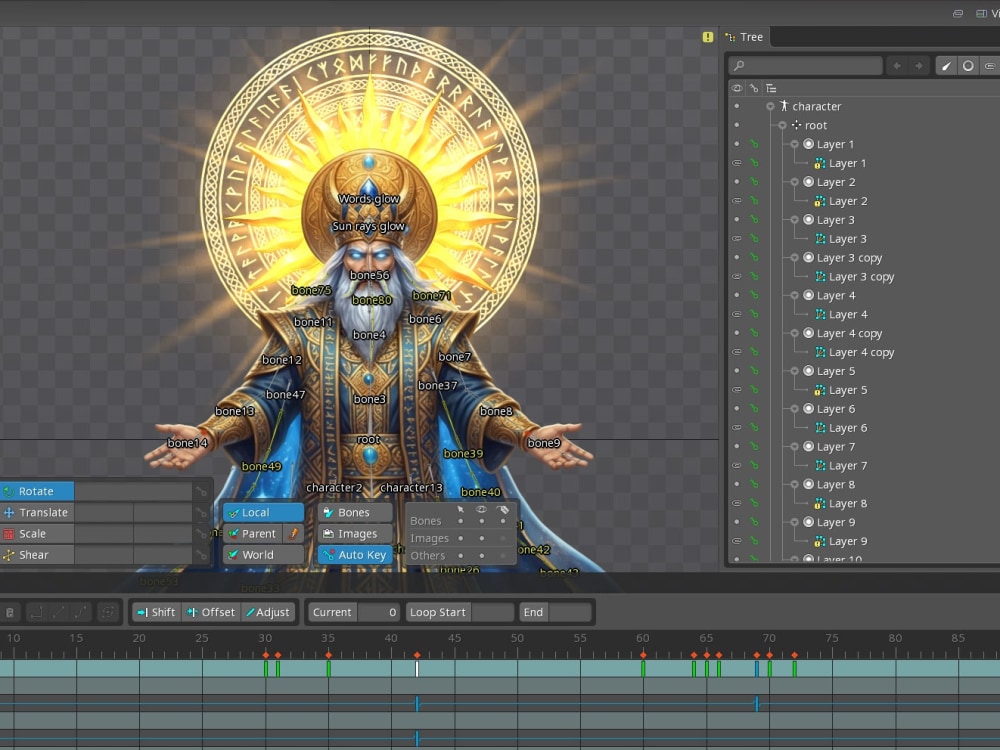
Task: Collapse the Layer 3 slot node
Action: [x=795, y=220]
